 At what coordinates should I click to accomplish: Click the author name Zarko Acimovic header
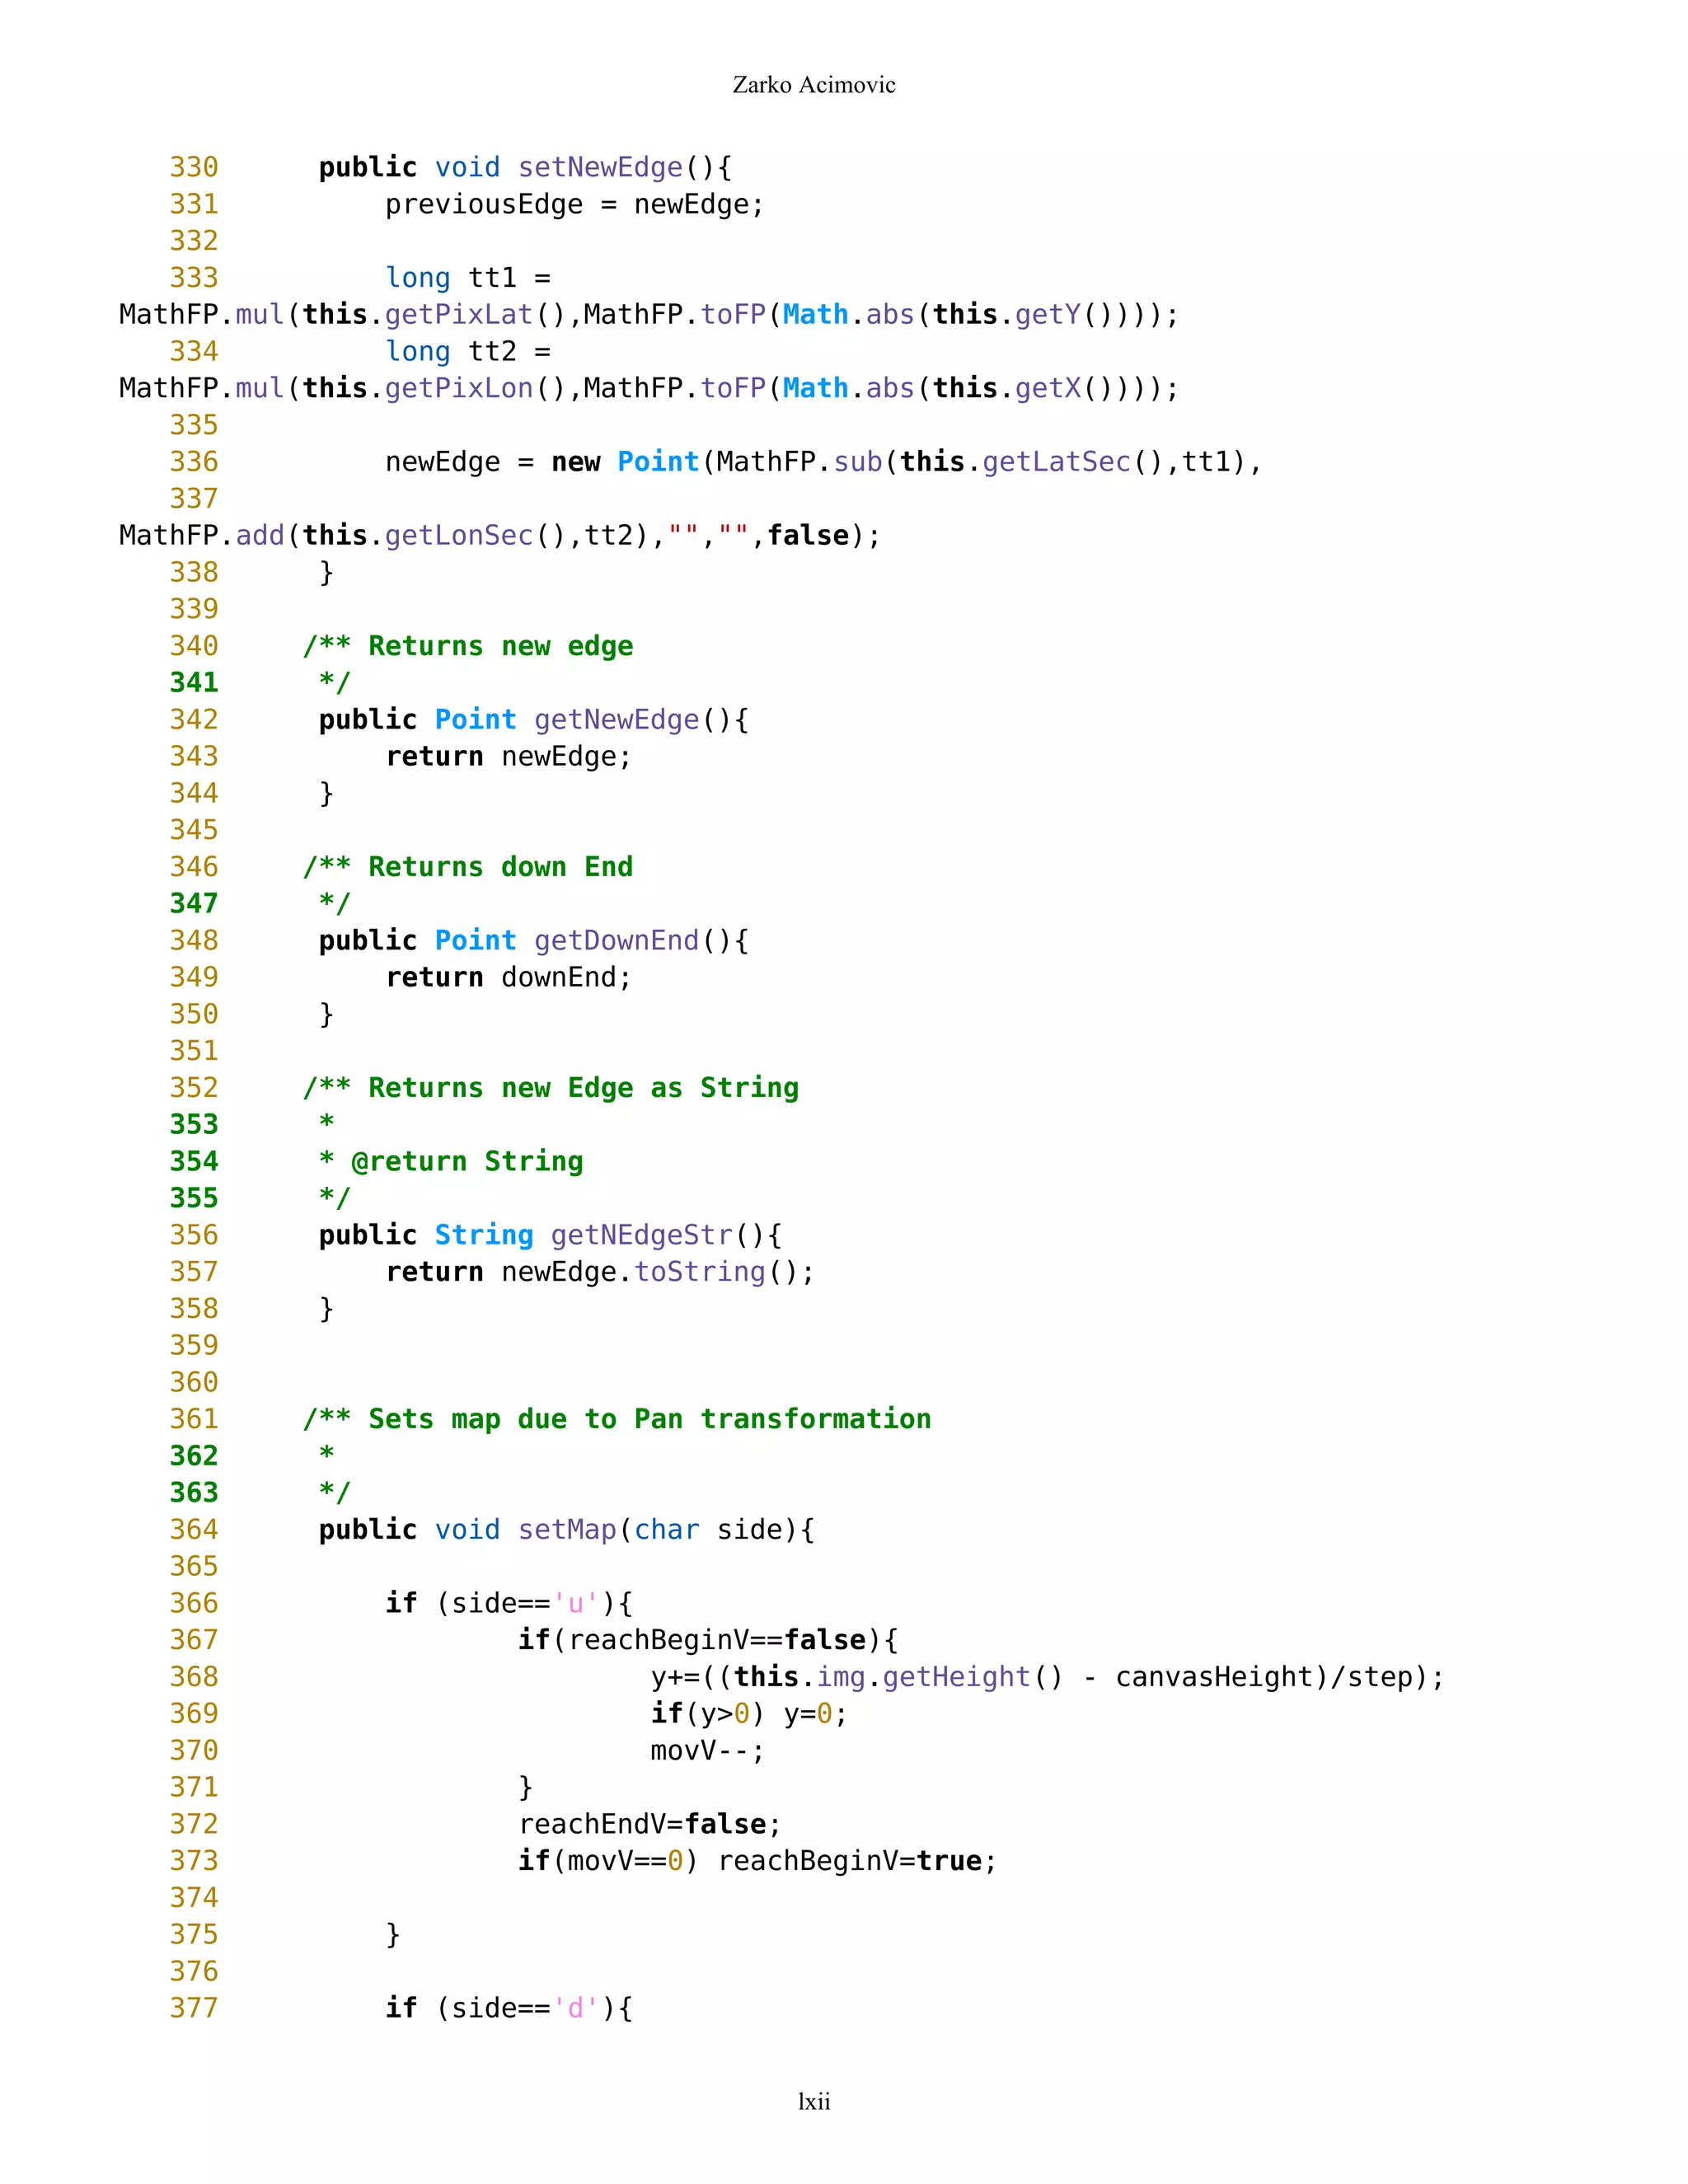tap(814, 85)
